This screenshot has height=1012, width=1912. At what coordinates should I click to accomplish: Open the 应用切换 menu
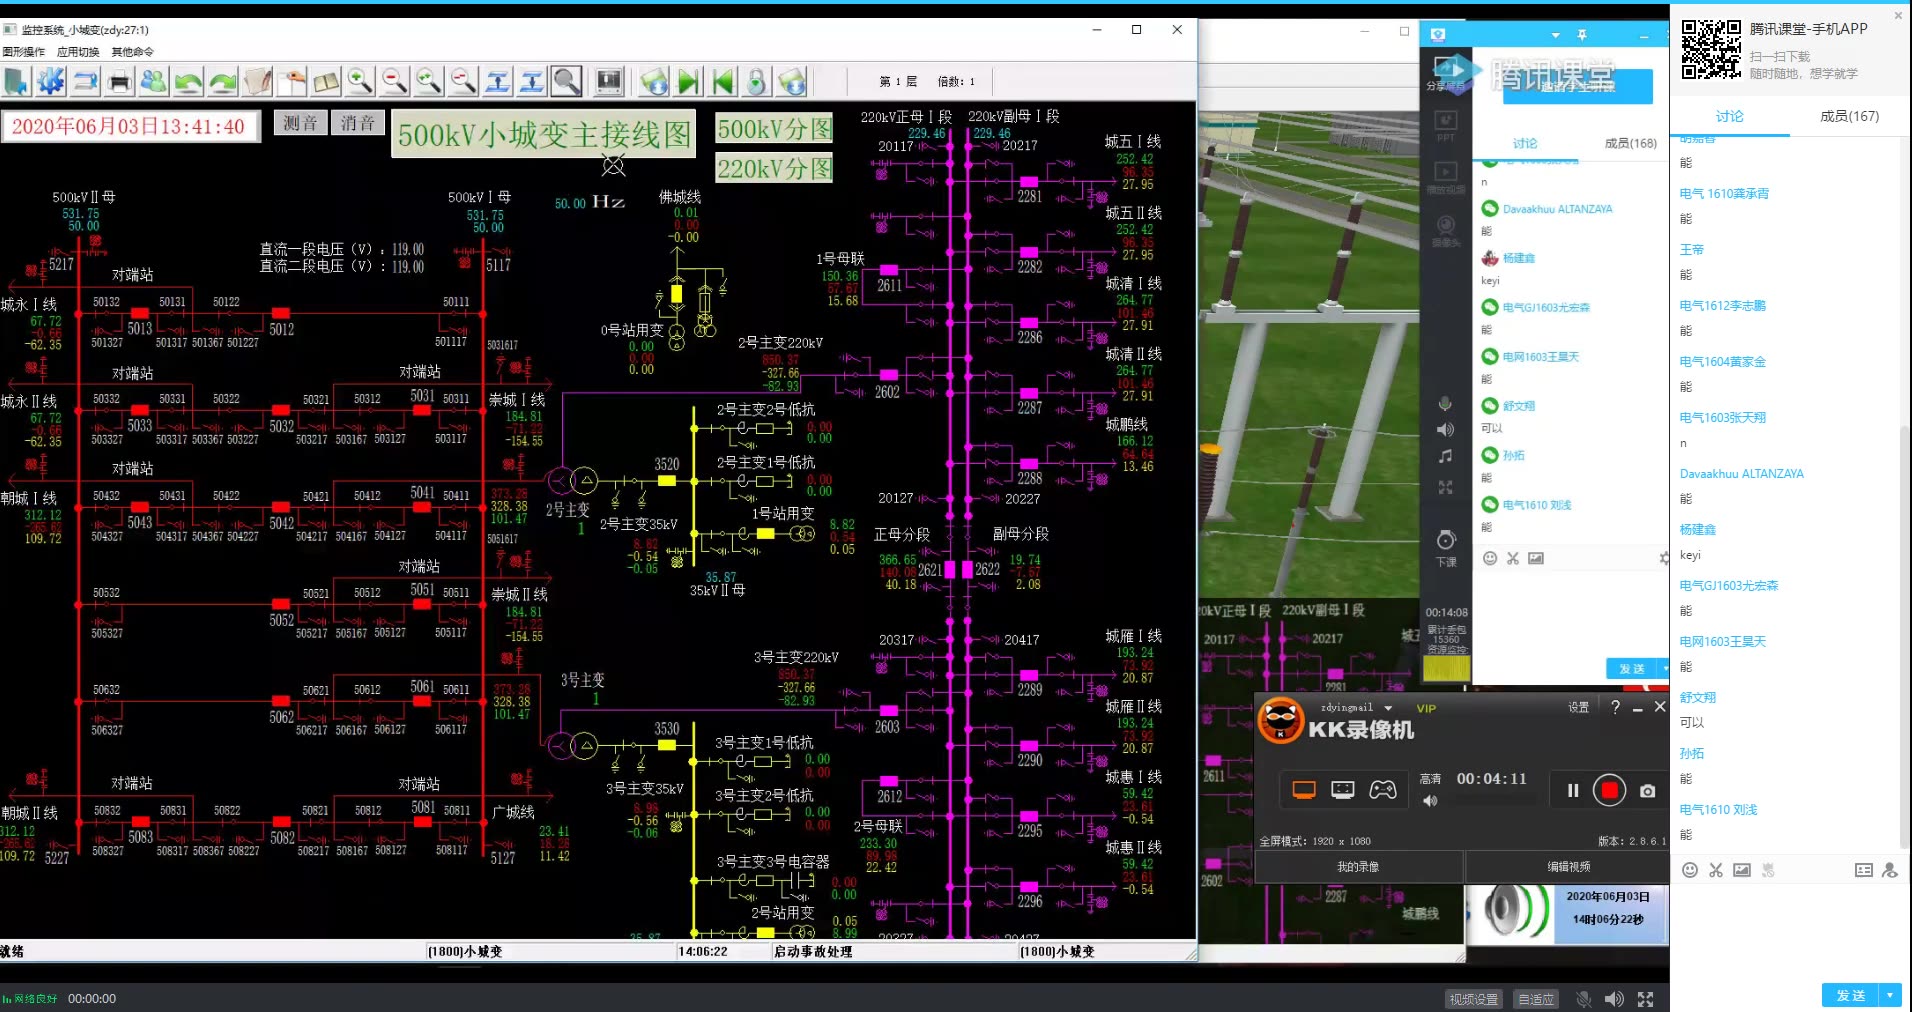pos(78,52)
